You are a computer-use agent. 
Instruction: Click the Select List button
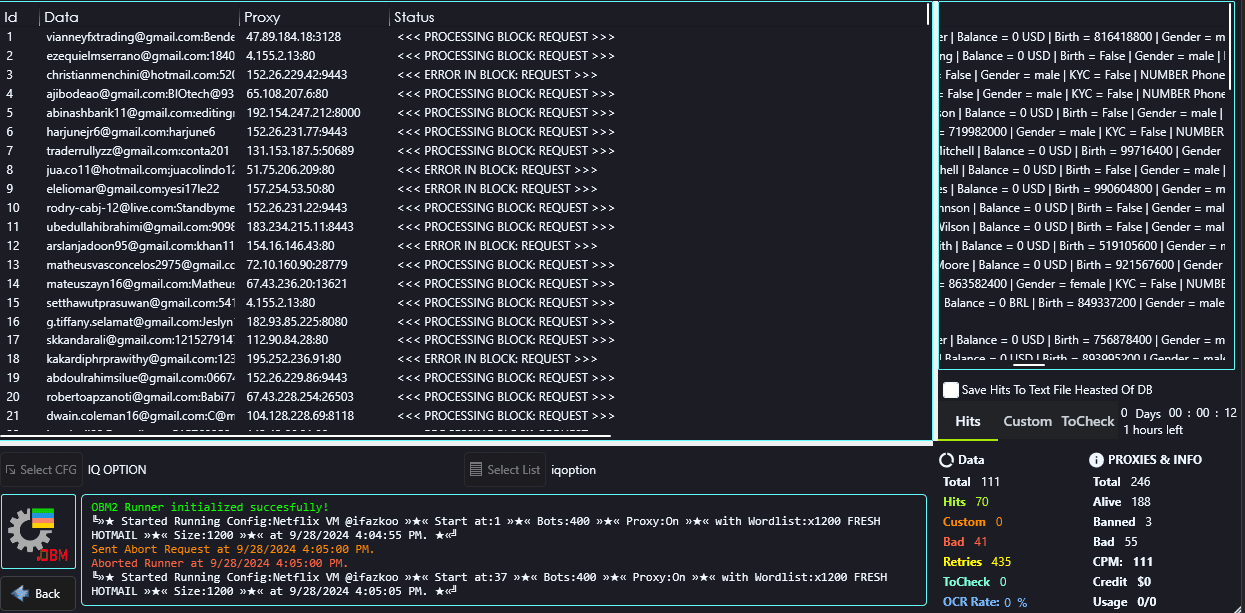505,469
